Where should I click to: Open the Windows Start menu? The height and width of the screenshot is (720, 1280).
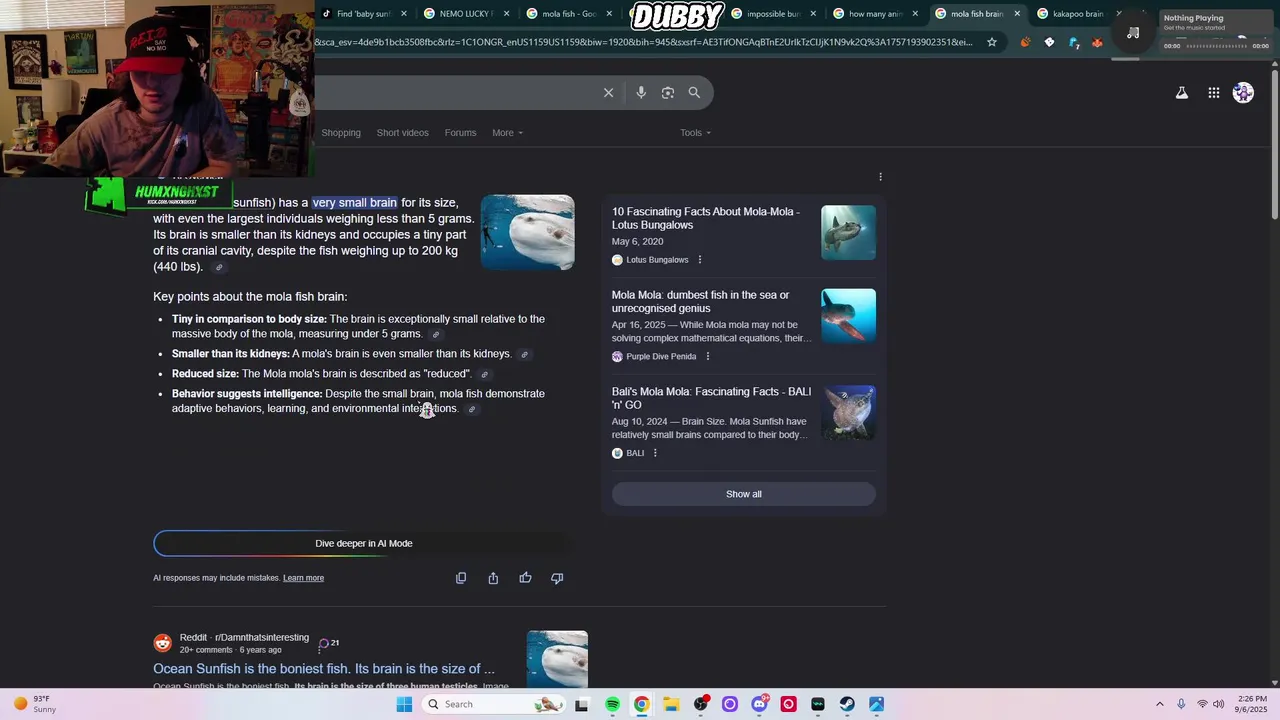pyautogui.click(x=404, y=704)
